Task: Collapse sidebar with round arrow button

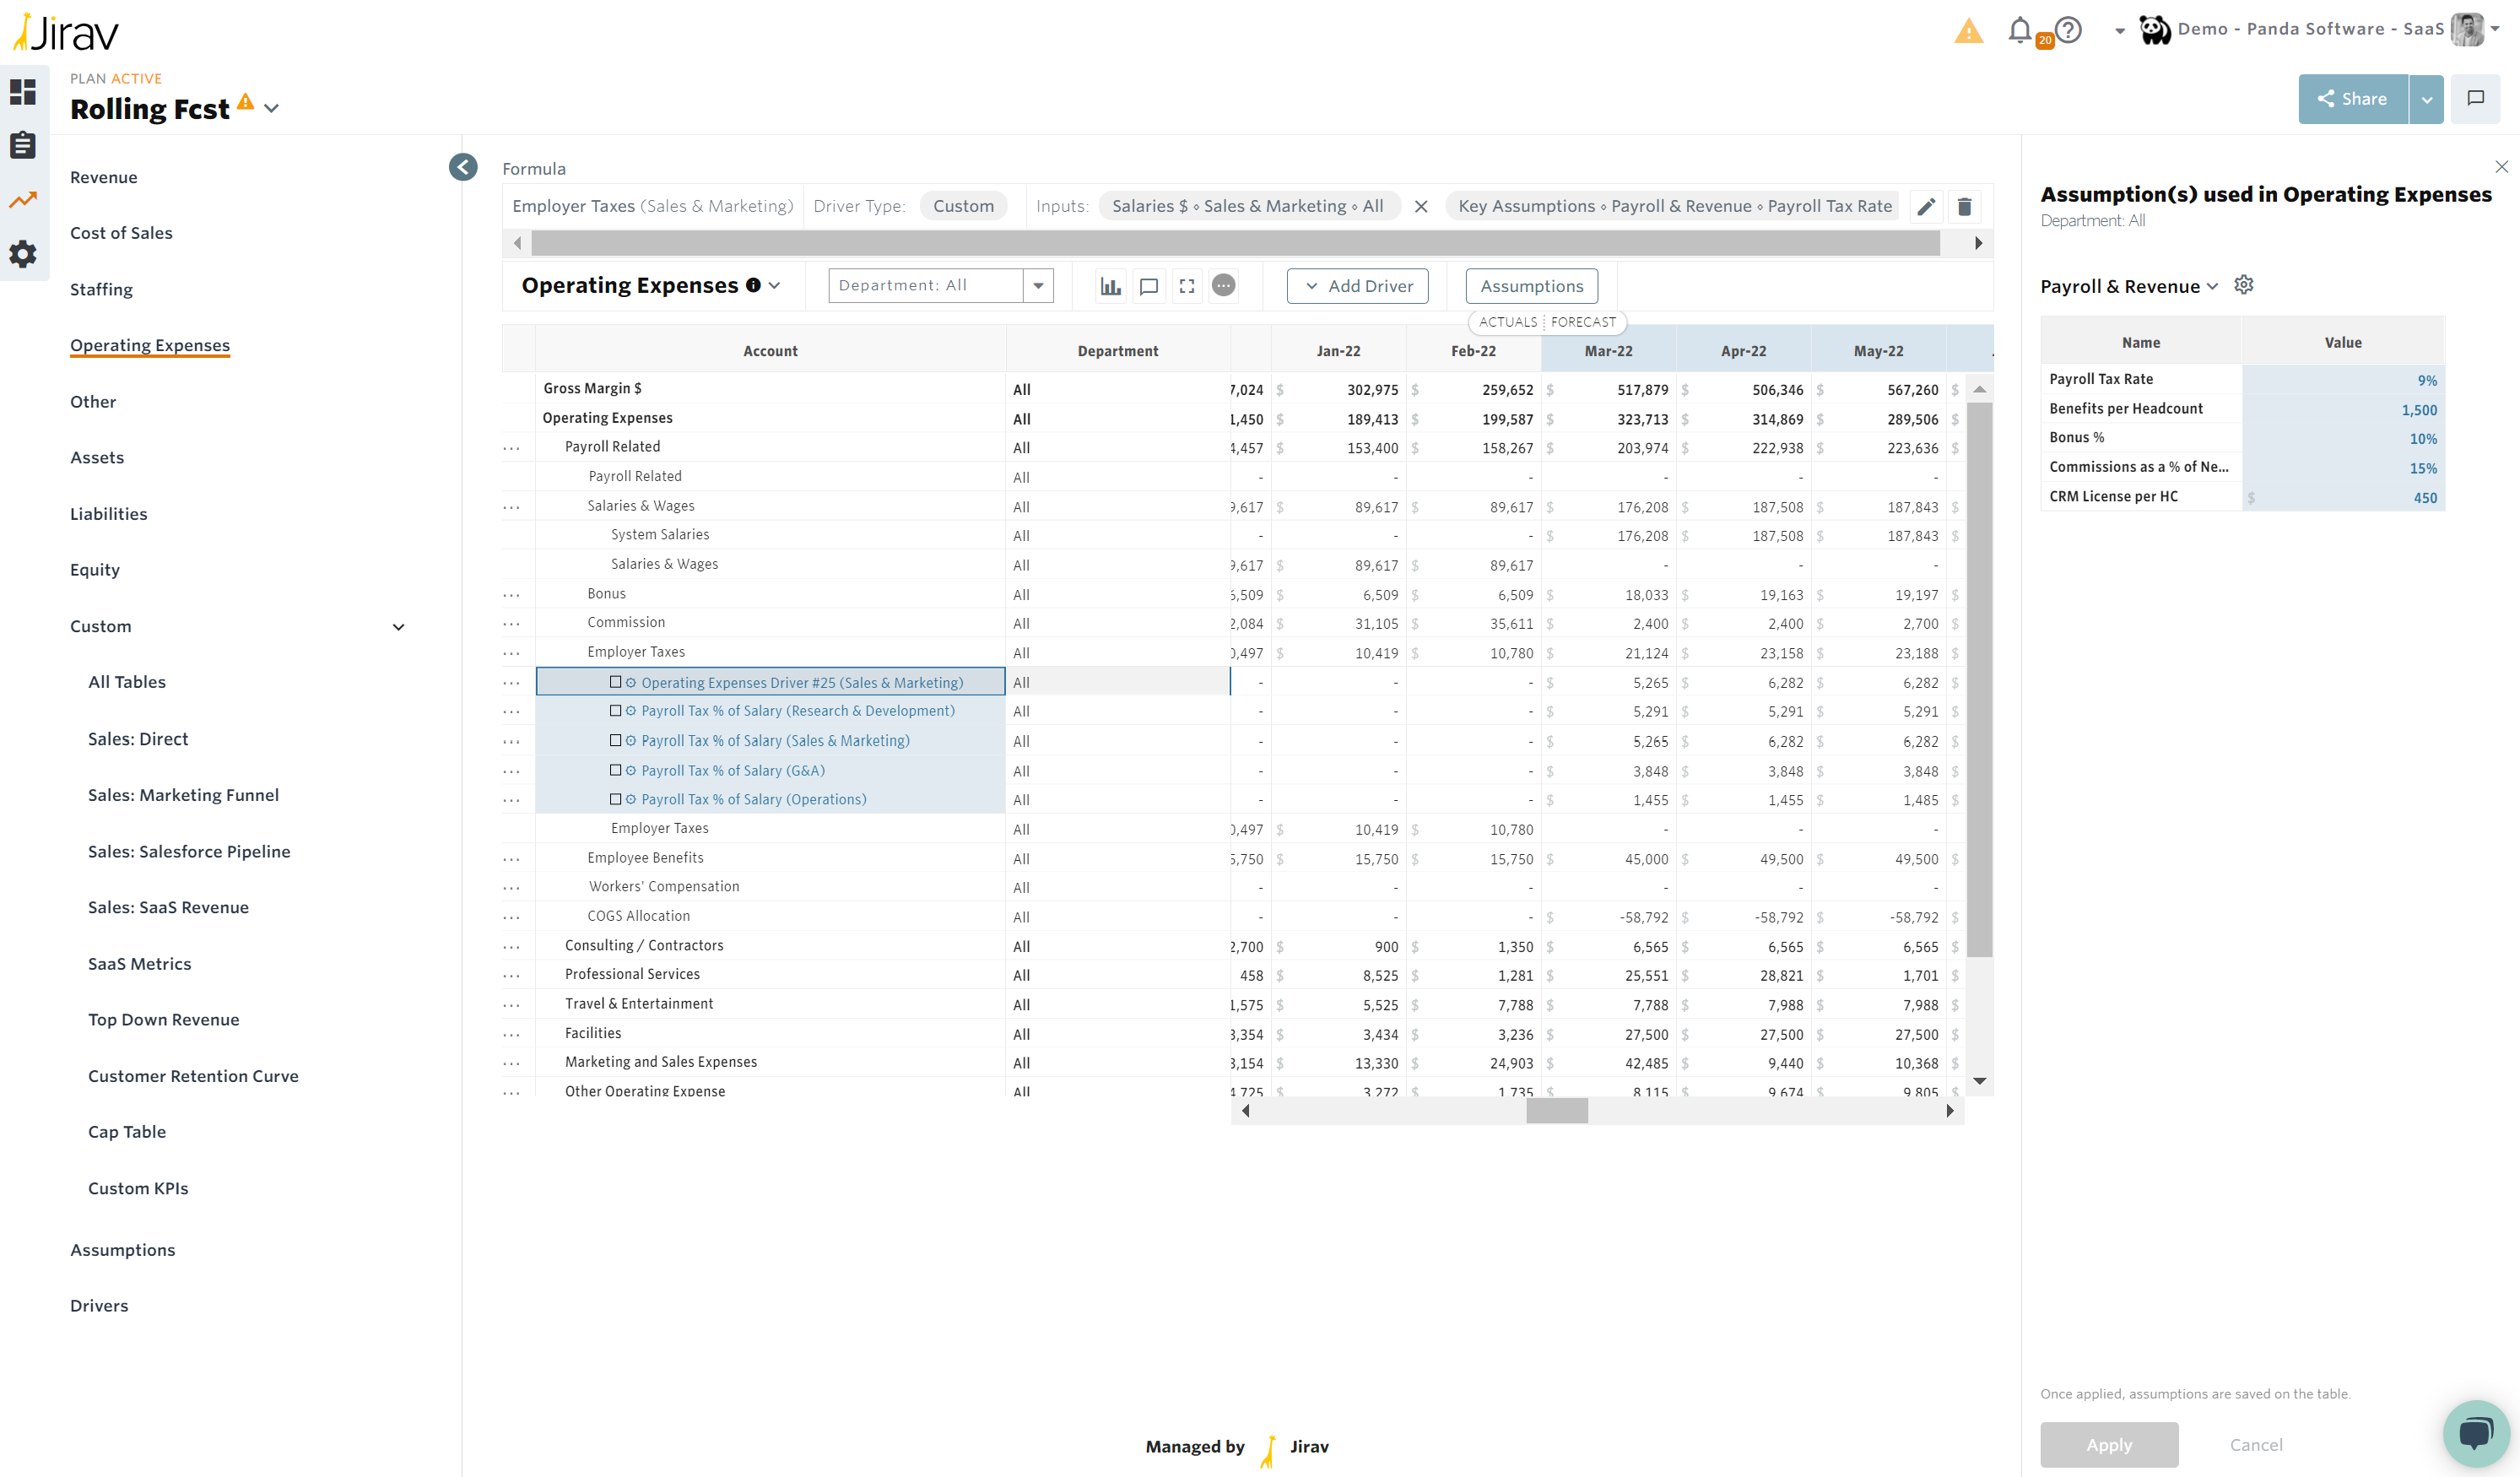Action: 463,167
